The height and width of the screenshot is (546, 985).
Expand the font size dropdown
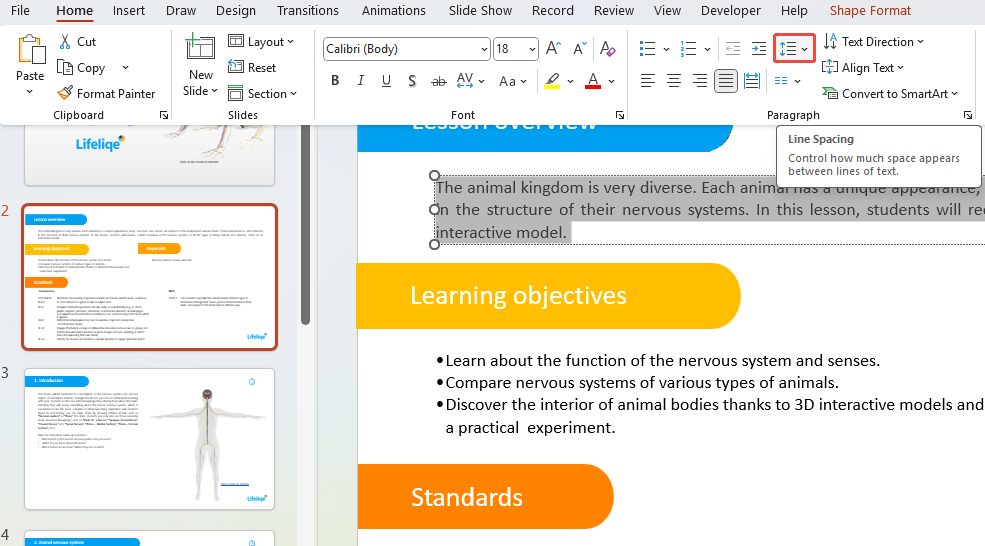(x=531, y=49)
